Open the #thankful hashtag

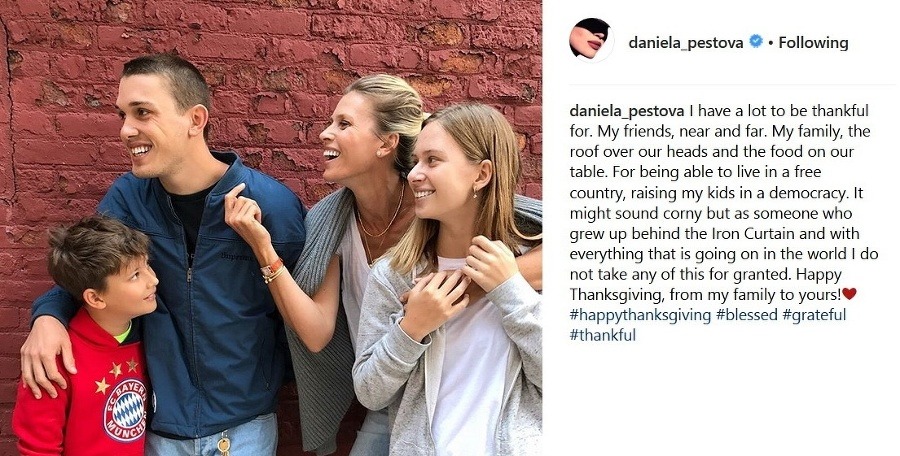(x=603, y=335)
